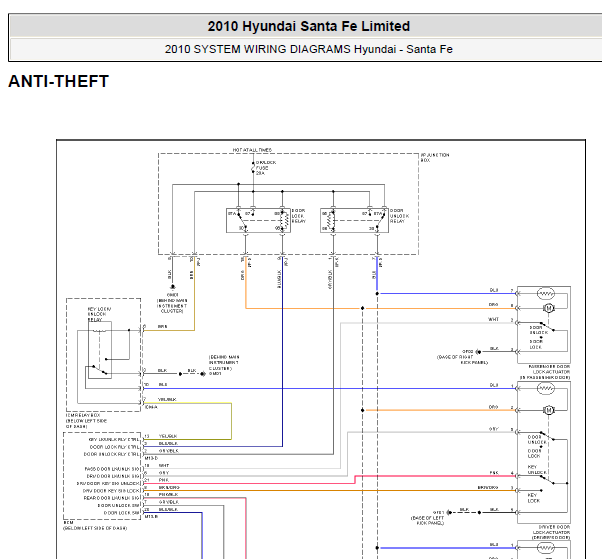The image size is (602, 559).
Task: Click "(BASE OF RIGHT KICK PANEL)" ground note
Action: [x=462, y=359]
